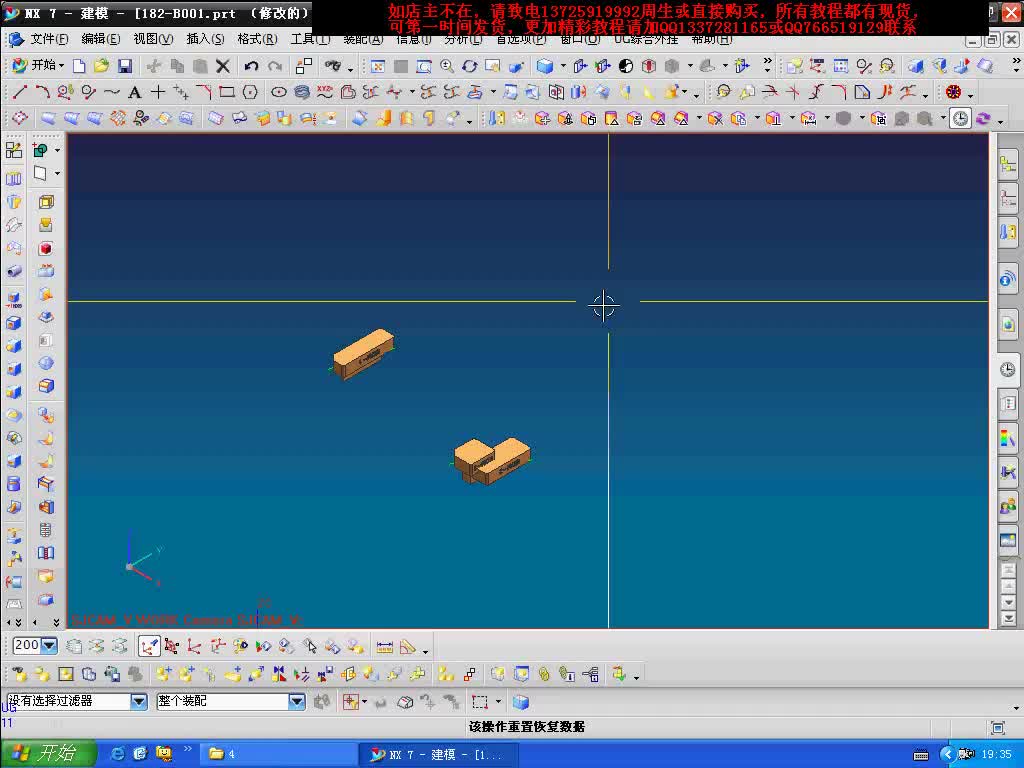Apply the blue cube shaded rendering style
1024x768 pixels.
[545, 66]
